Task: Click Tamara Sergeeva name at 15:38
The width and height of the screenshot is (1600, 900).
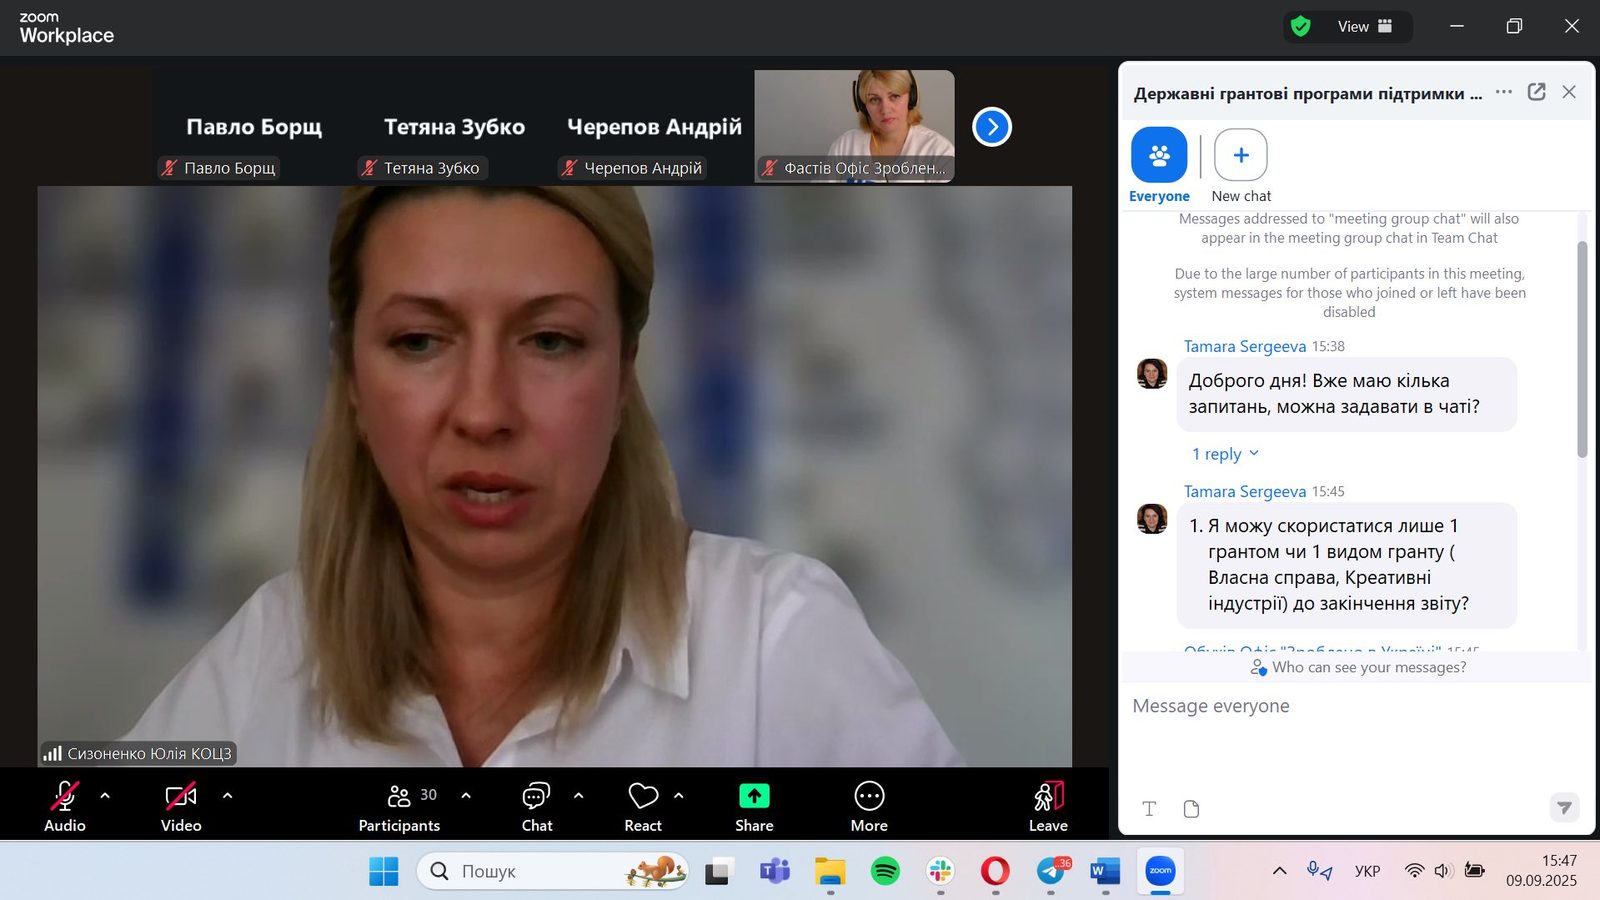Action: coord(1245,346)
